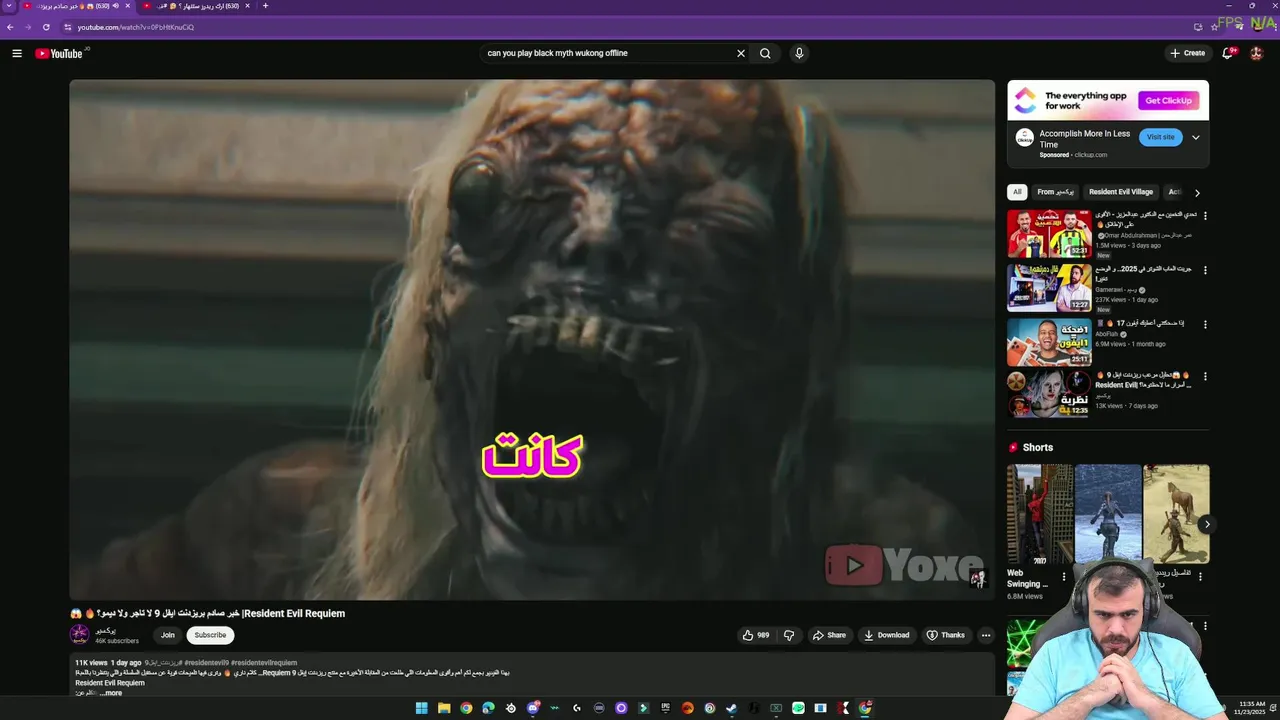Click the channel watermark in video corner
Screen dimensions: 1280x720
coord(978,578)
